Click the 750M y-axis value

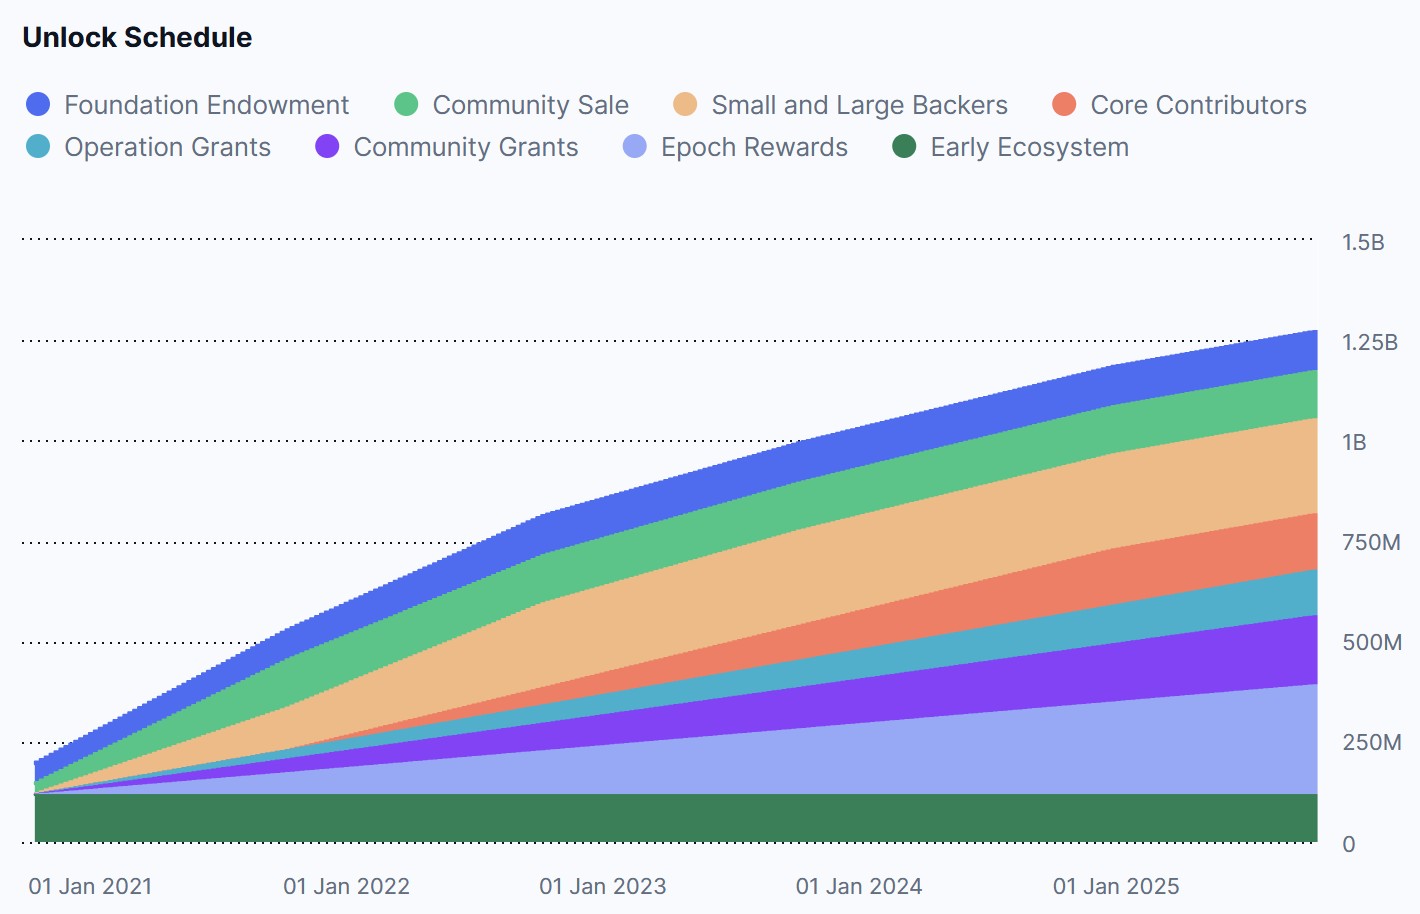[1371, 542]
